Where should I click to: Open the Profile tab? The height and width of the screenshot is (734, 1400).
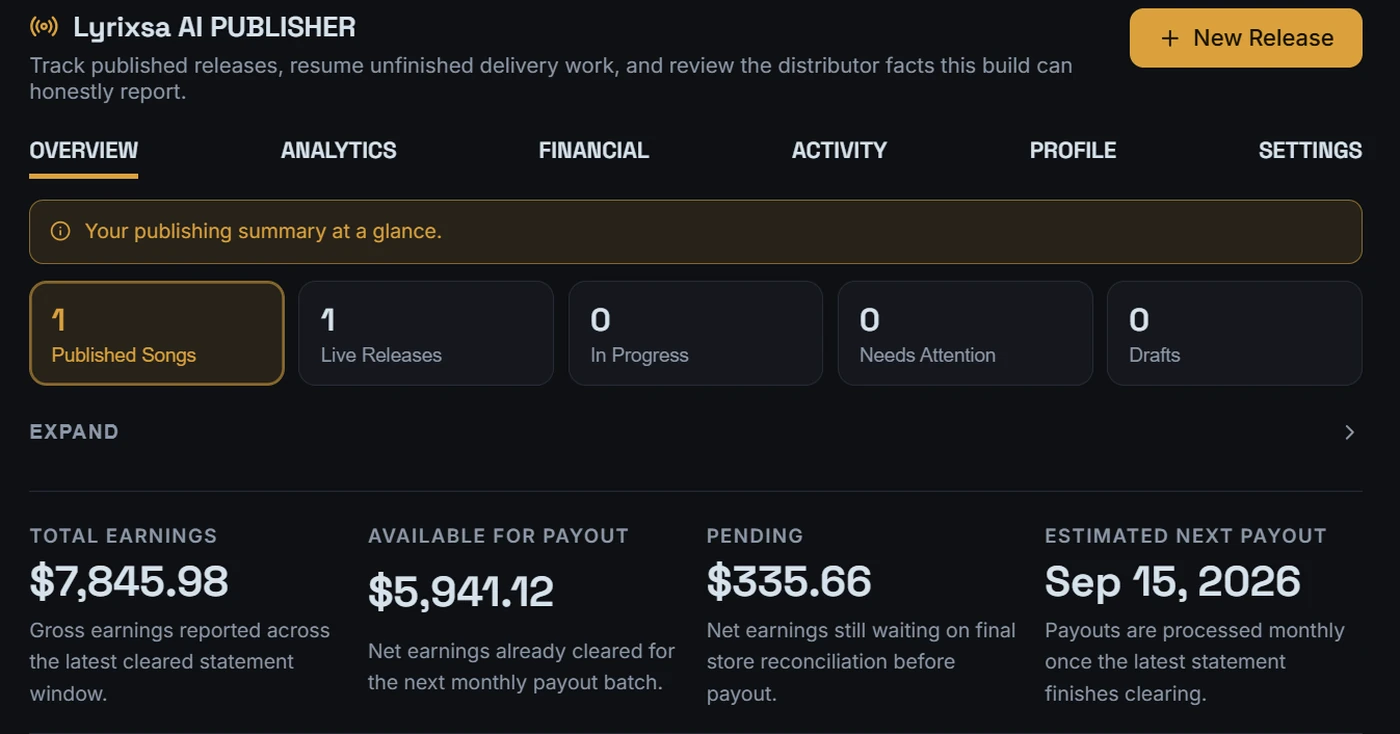[x=1073, y=151]
